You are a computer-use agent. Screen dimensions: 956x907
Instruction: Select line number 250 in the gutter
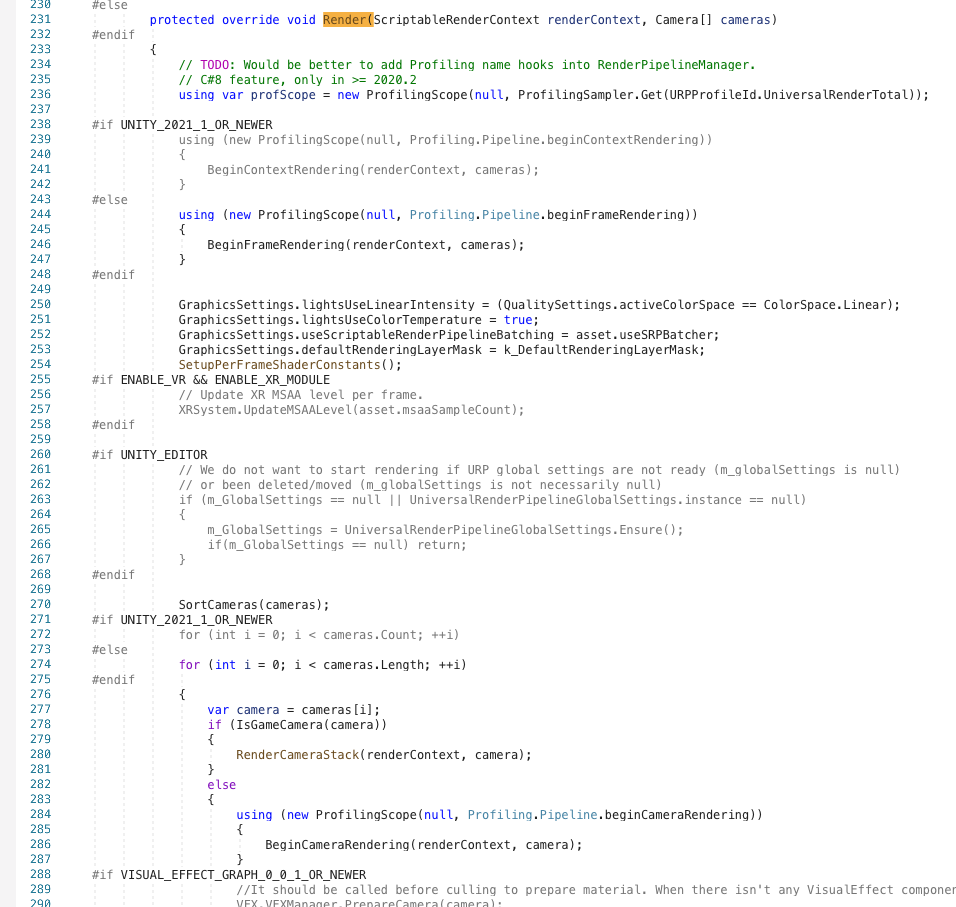pos(40,305)
